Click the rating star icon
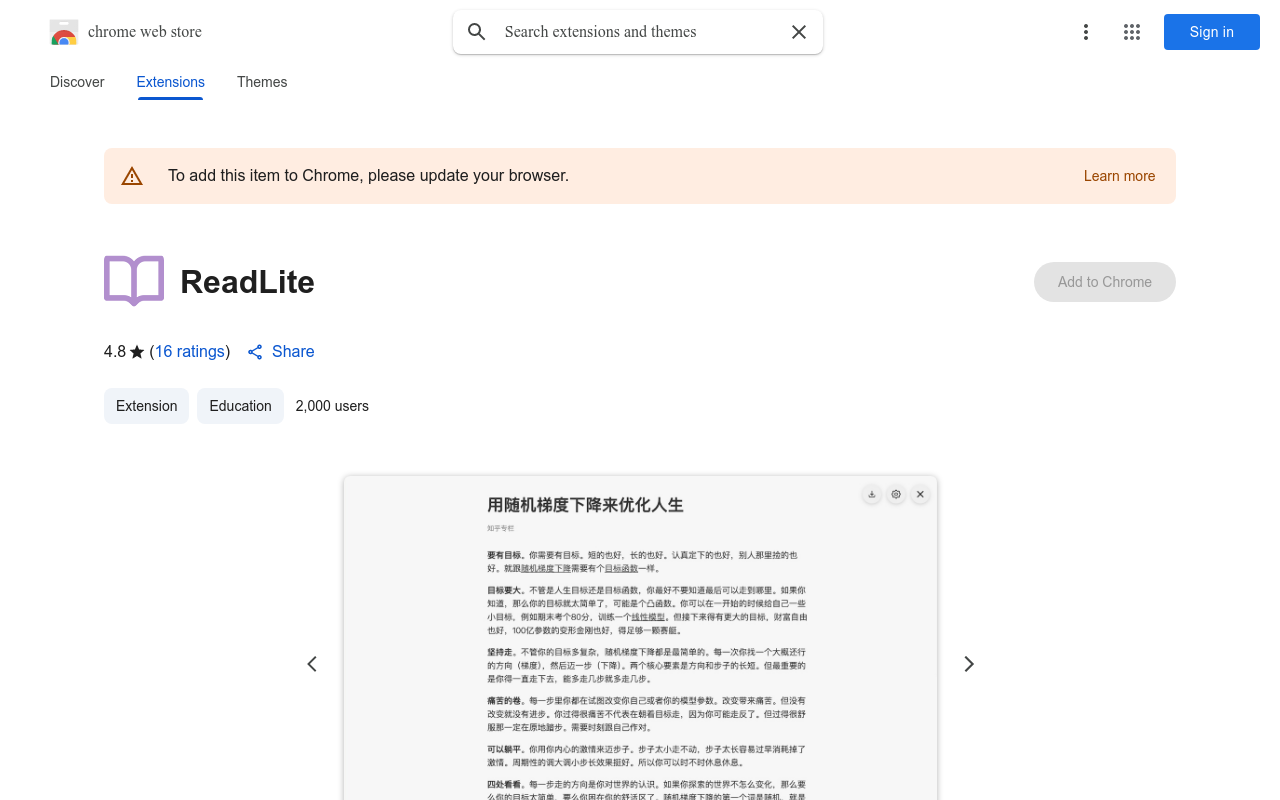1280x800 pixels. [137, 352]
